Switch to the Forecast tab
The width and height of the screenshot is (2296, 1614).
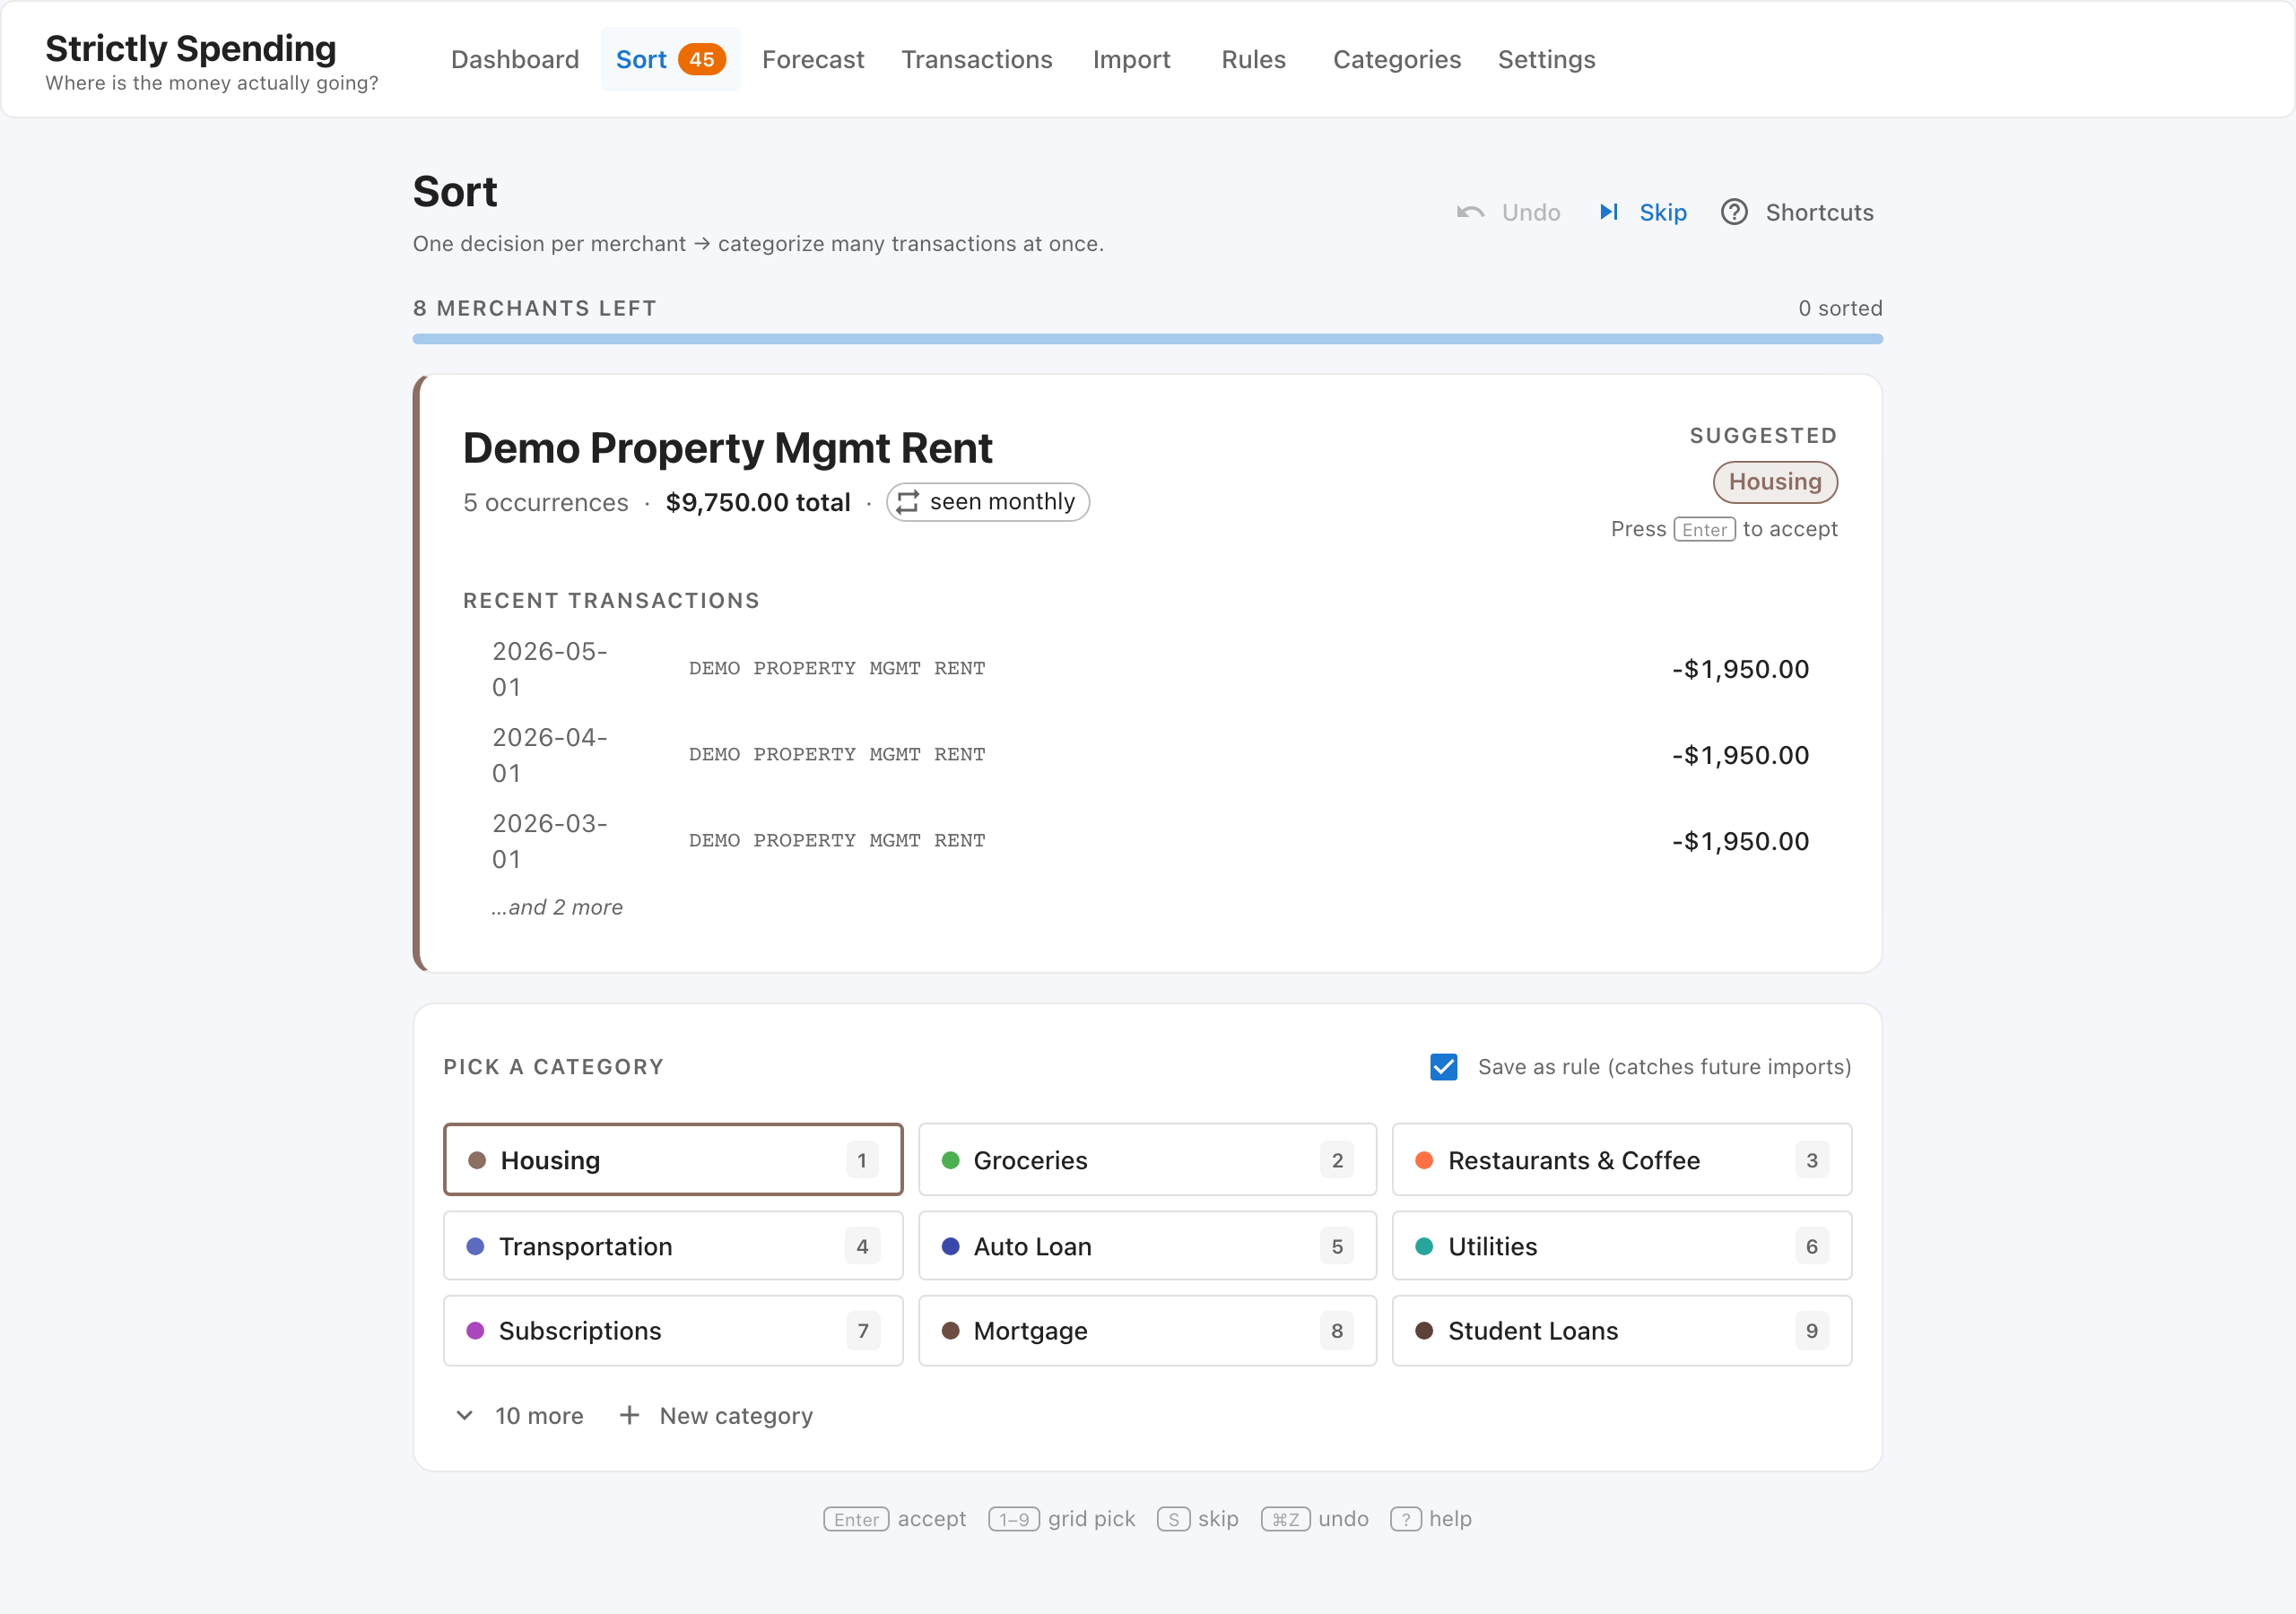click(x=813, y=59)
